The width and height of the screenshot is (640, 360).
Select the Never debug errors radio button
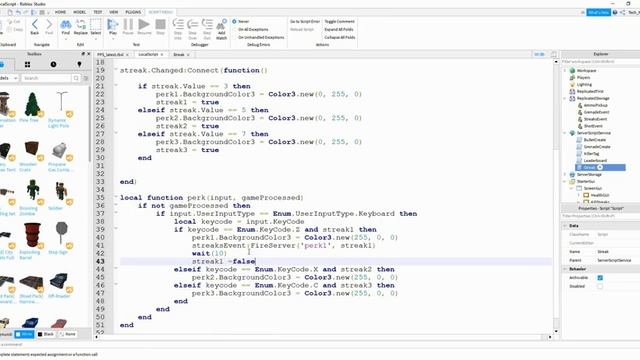pyautogui.click(x=235, y=21)
